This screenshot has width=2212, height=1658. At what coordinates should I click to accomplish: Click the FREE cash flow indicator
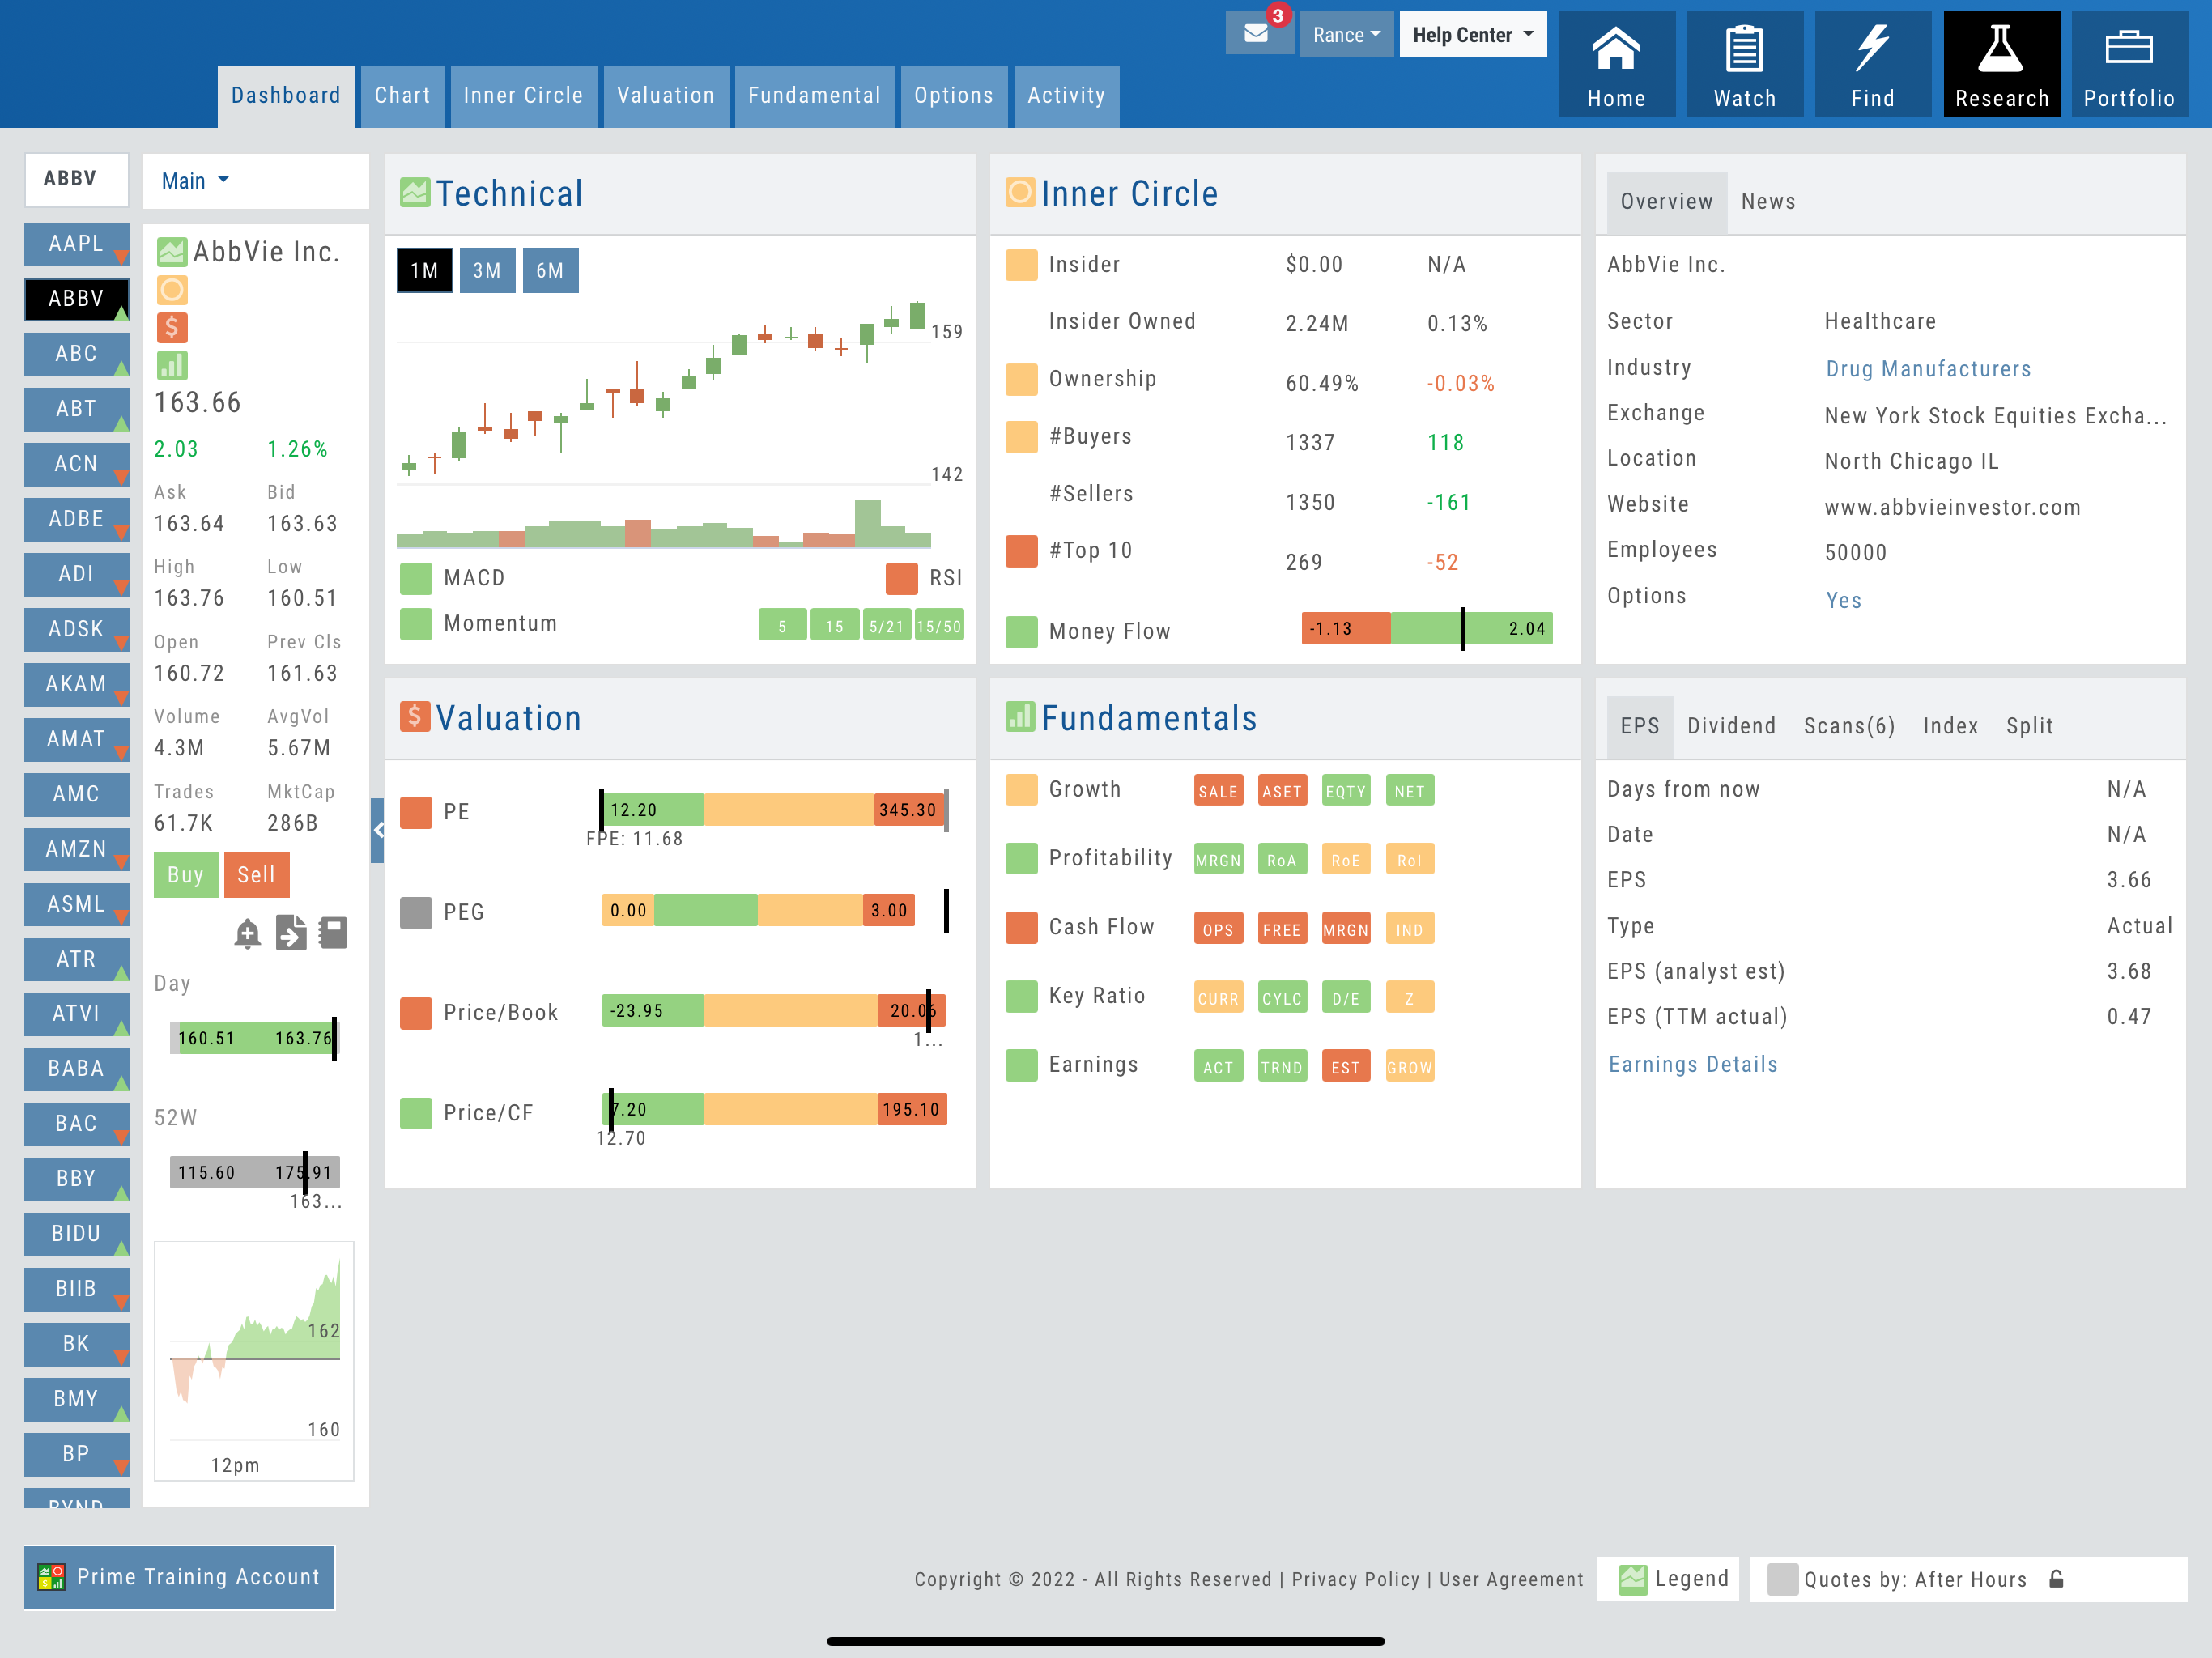tap(1281, 929)
